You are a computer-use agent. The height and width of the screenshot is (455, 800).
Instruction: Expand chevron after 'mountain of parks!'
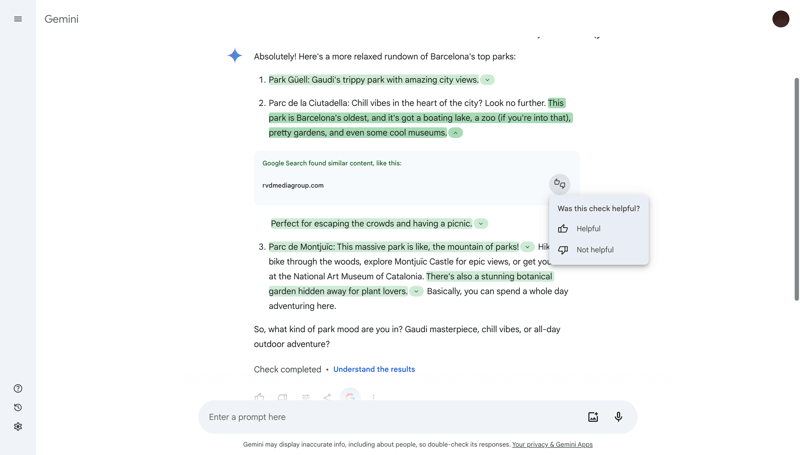pyautogui.click(x=527, y=247)
